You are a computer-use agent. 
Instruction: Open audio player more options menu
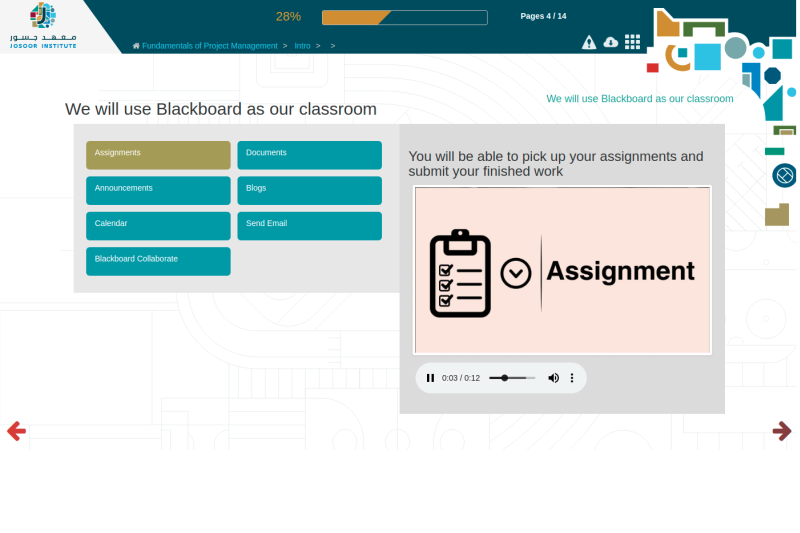572,378
